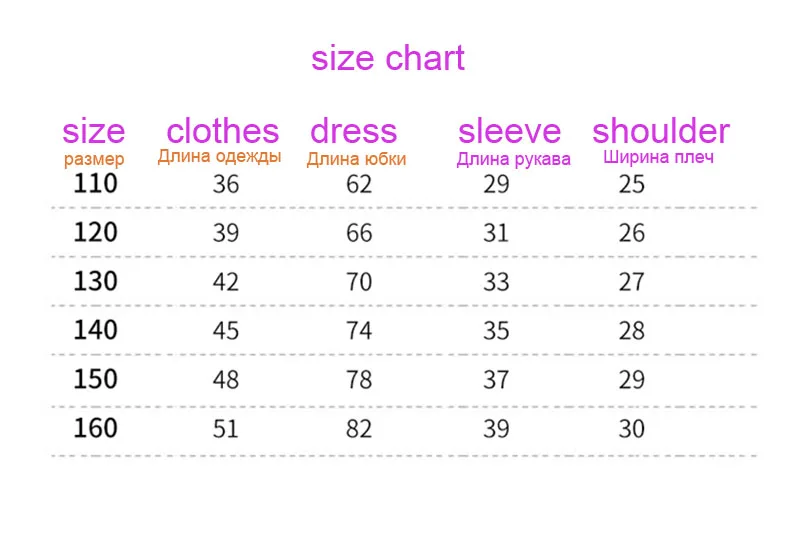Click the 'Длина юбки' subtitle
This screenshot has height=533, width=800.
356,159
